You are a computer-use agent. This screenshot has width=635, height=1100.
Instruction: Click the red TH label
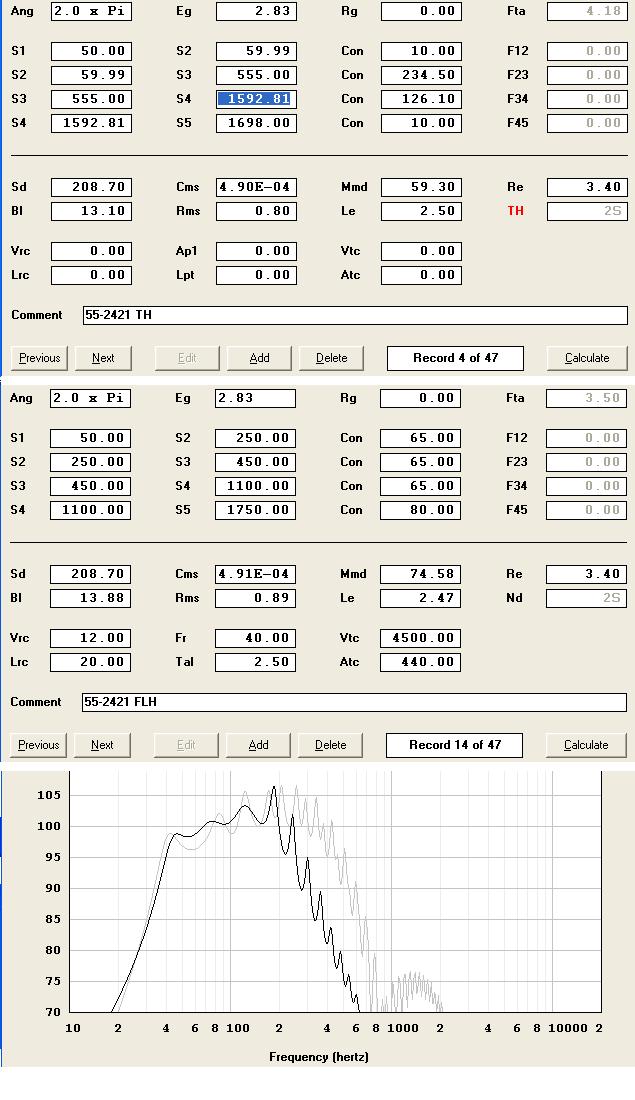click(516, 211)
